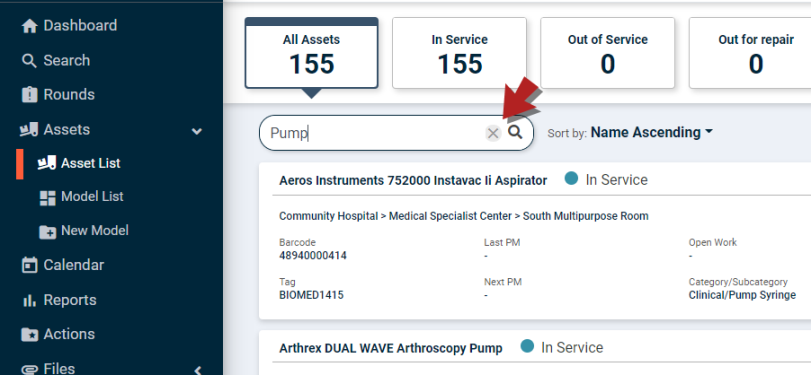Click Clinical/Pump Syringe category text
The height and width of the screenshot is (375, 811).
(742, 295)
